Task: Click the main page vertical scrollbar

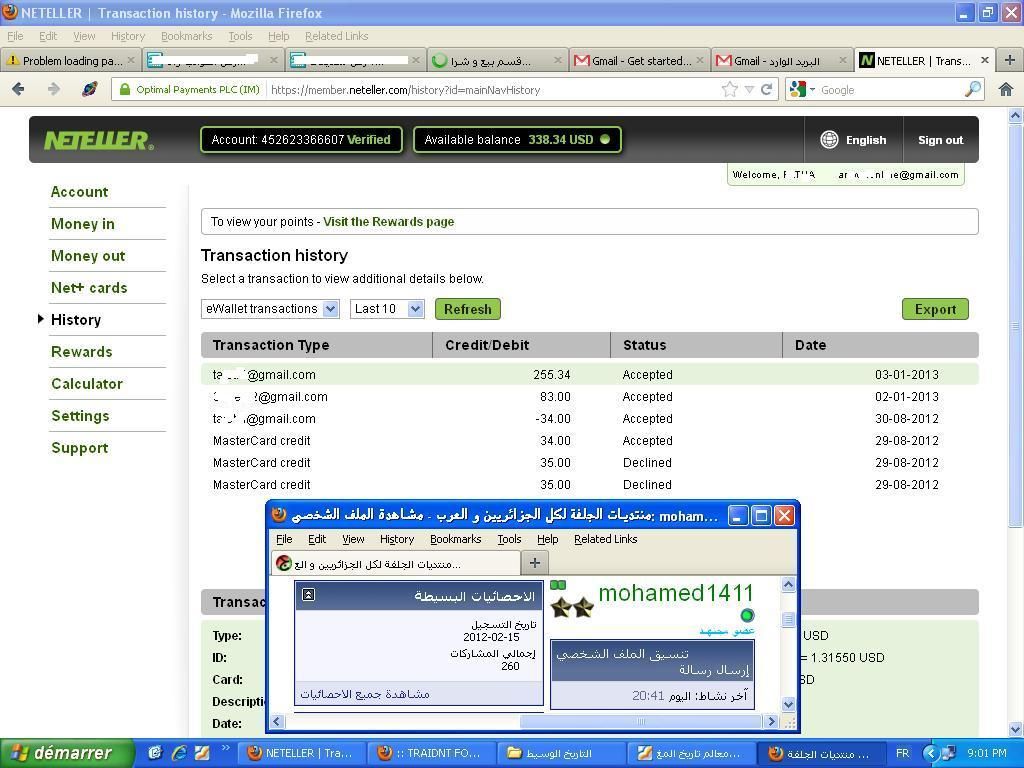Action: (1016, 327)
